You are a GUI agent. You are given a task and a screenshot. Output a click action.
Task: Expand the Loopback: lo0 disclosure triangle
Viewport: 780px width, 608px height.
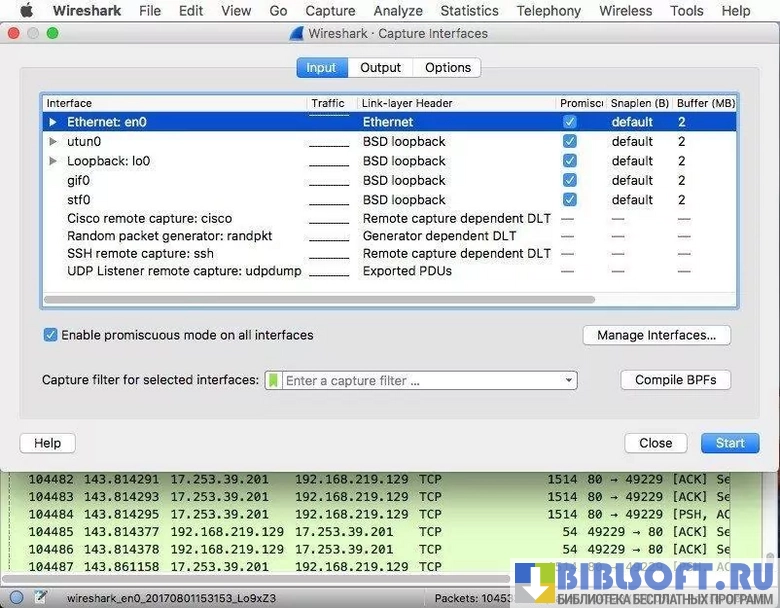tap(54, 161)
